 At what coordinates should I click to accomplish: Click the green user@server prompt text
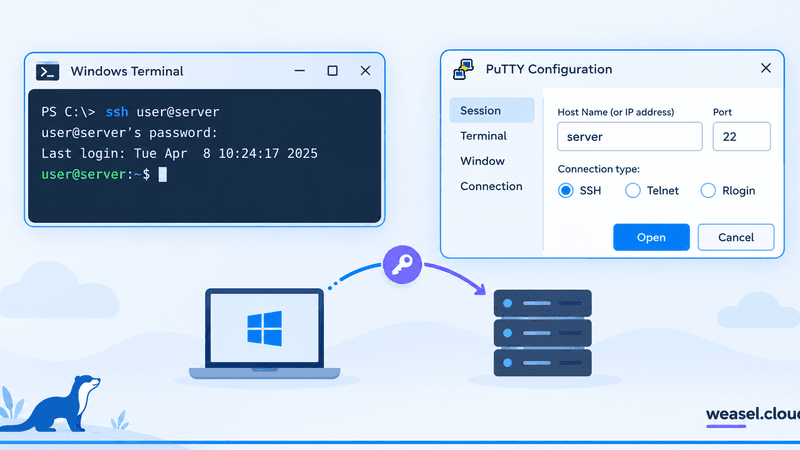84,174
